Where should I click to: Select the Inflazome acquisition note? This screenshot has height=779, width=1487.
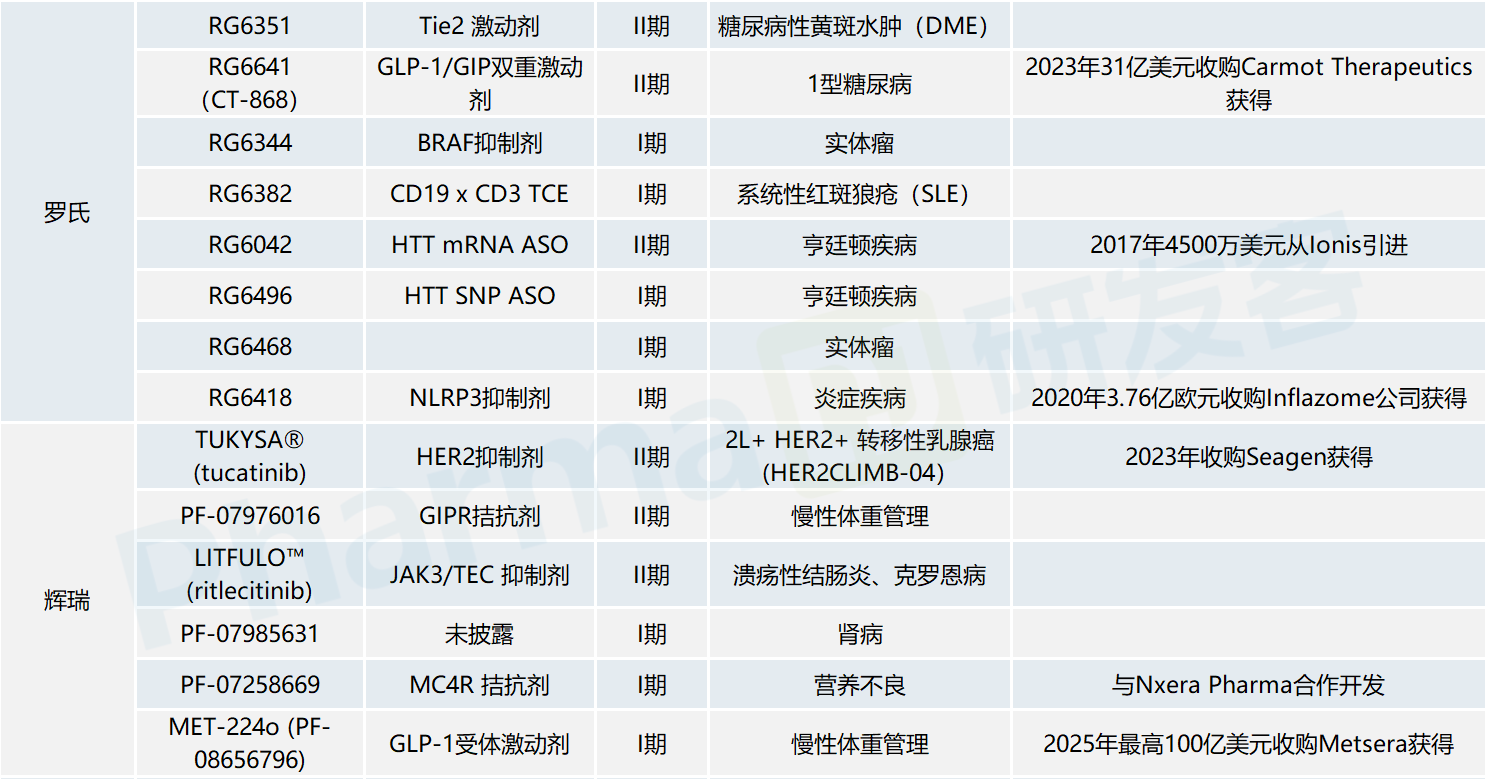point(1249,398)
